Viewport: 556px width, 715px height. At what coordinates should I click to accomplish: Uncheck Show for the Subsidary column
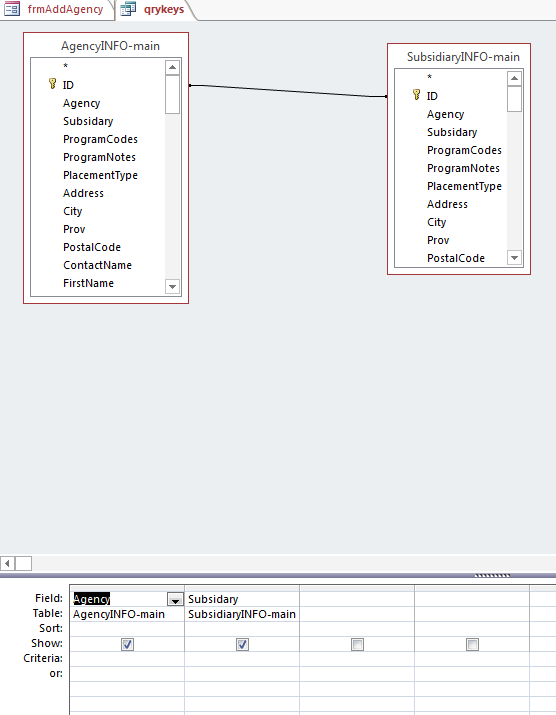point(242,644)
